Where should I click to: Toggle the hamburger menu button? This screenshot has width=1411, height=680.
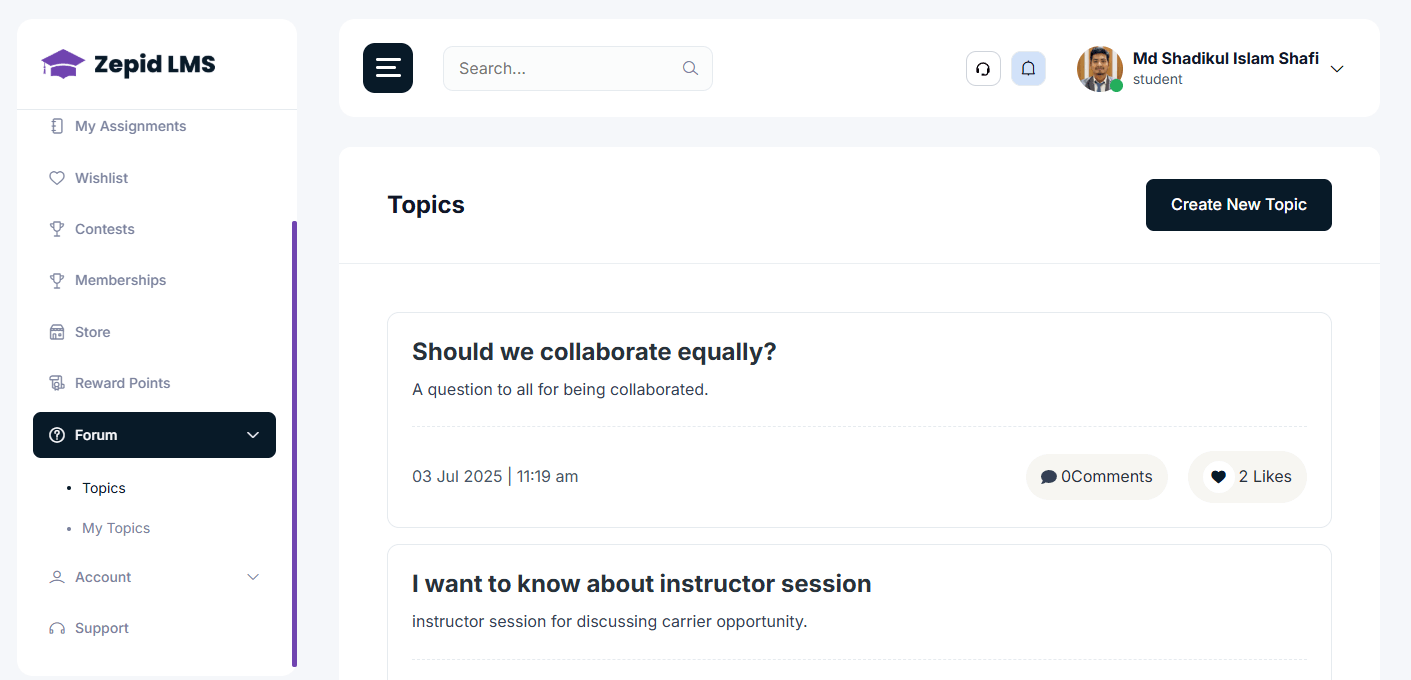(388, 68)
